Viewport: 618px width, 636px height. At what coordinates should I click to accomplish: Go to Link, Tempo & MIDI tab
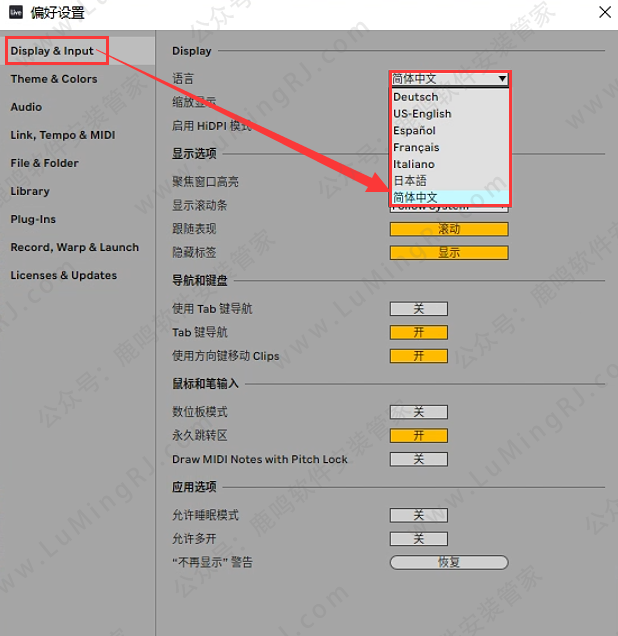click(63, 135)
